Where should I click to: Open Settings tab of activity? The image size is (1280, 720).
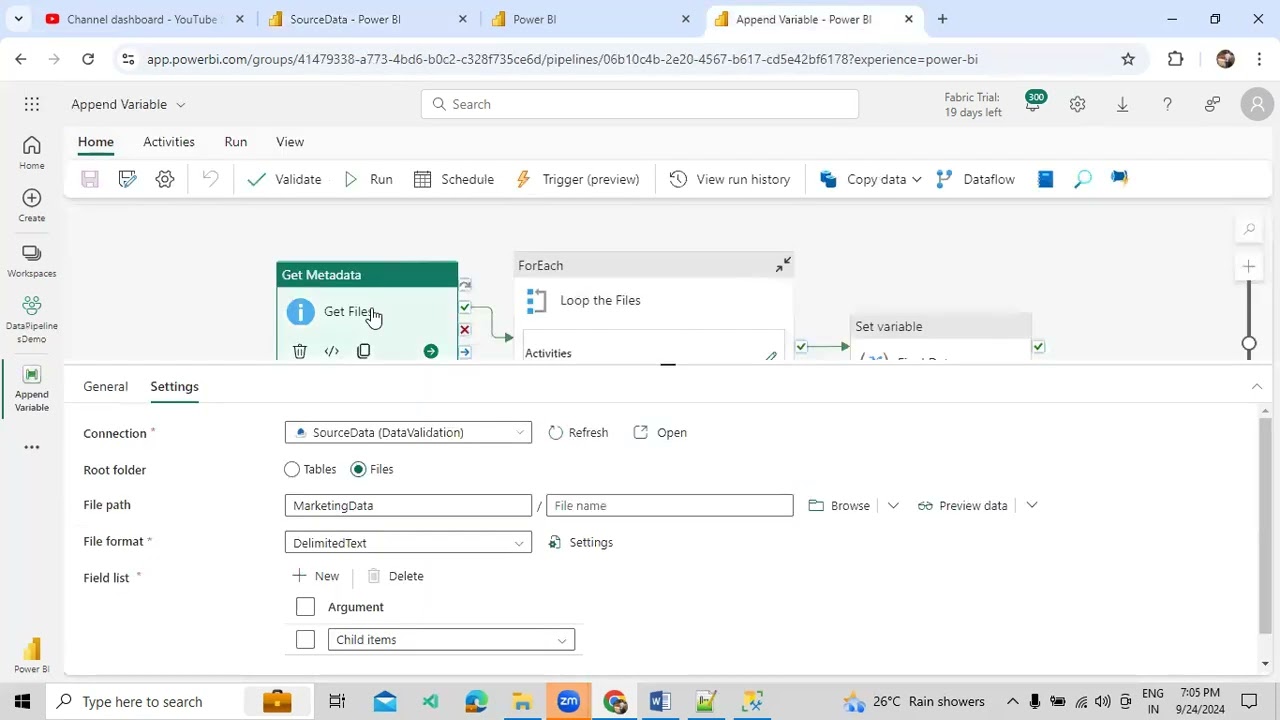[x=174, y=386]
